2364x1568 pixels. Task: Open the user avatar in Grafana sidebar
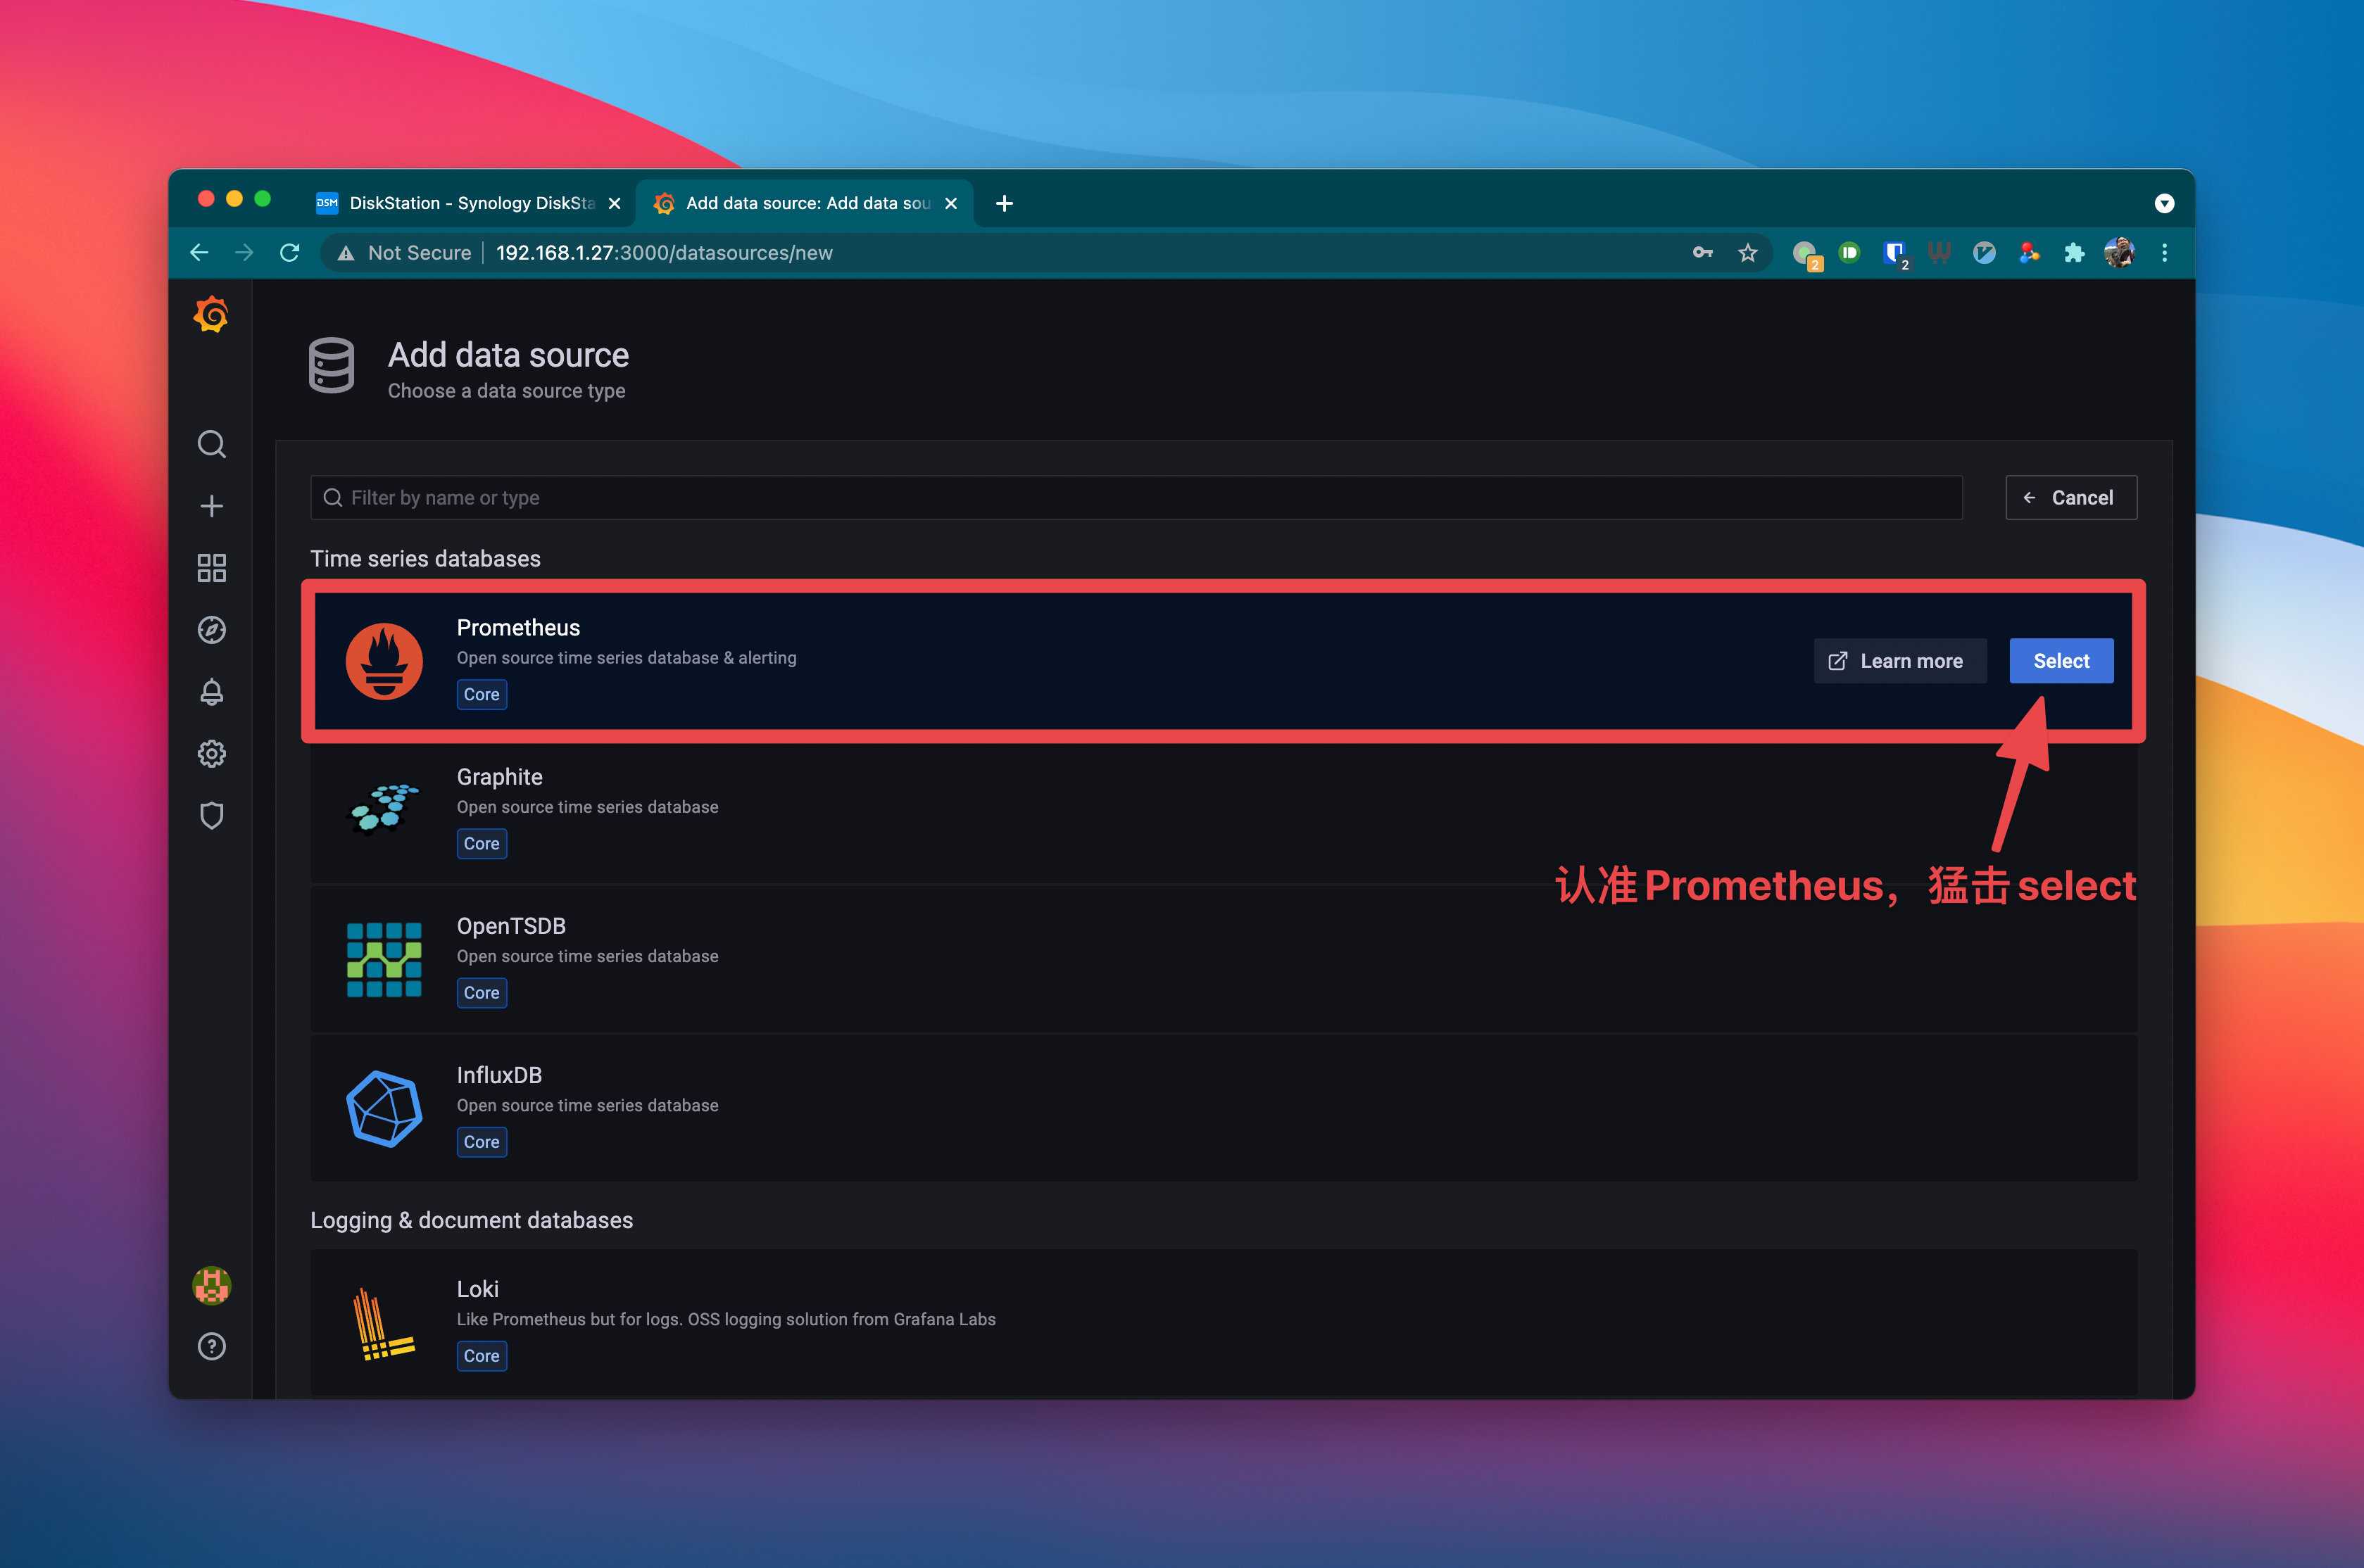(211, 1285)
